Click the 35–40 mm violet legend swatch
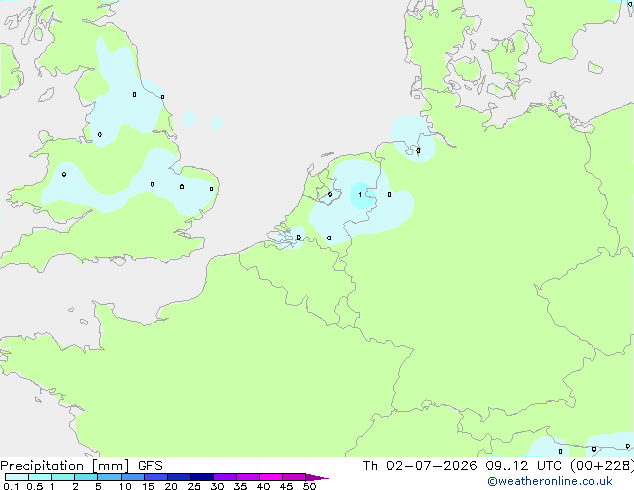Screen dimensions: 634x490 [248, 477]
